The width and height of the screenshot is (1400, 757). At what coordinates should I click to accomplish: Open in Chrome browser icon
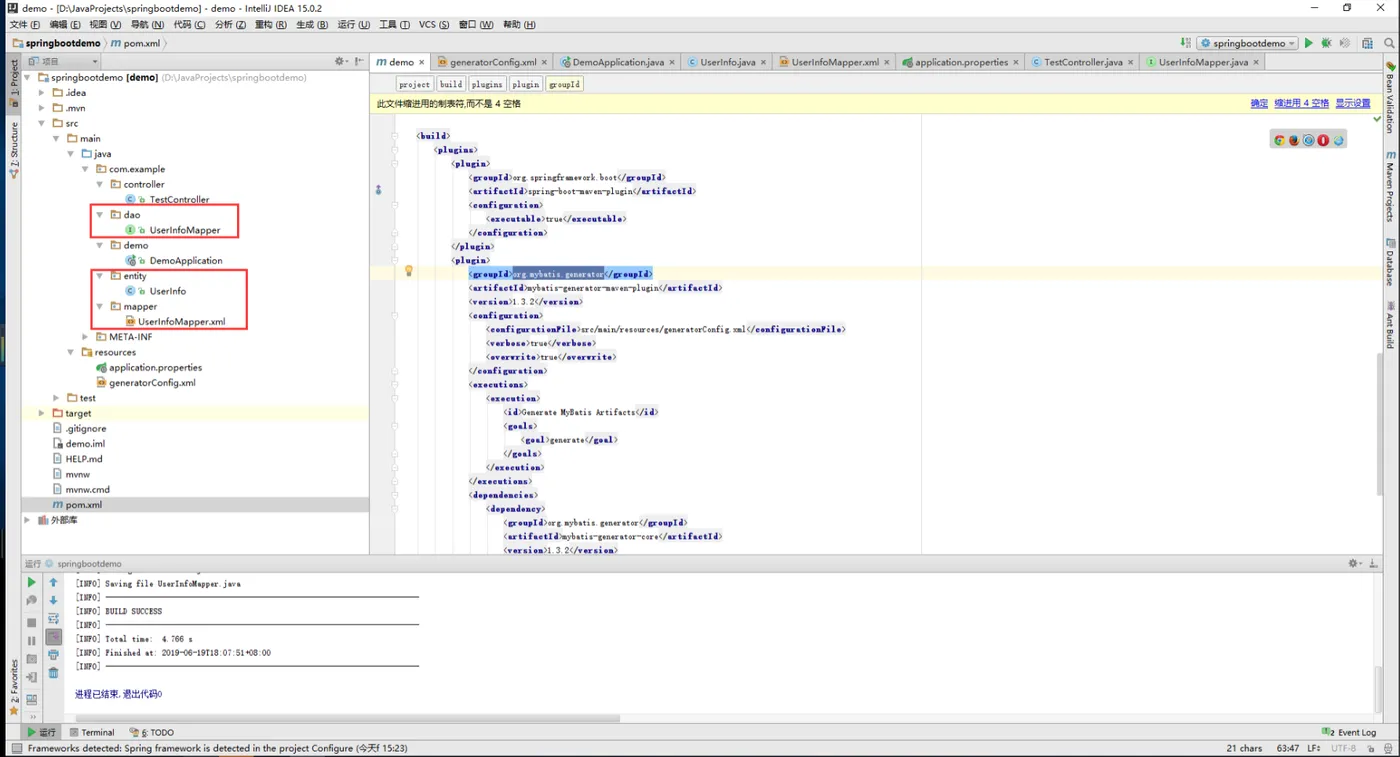(x=1278, y=140)
